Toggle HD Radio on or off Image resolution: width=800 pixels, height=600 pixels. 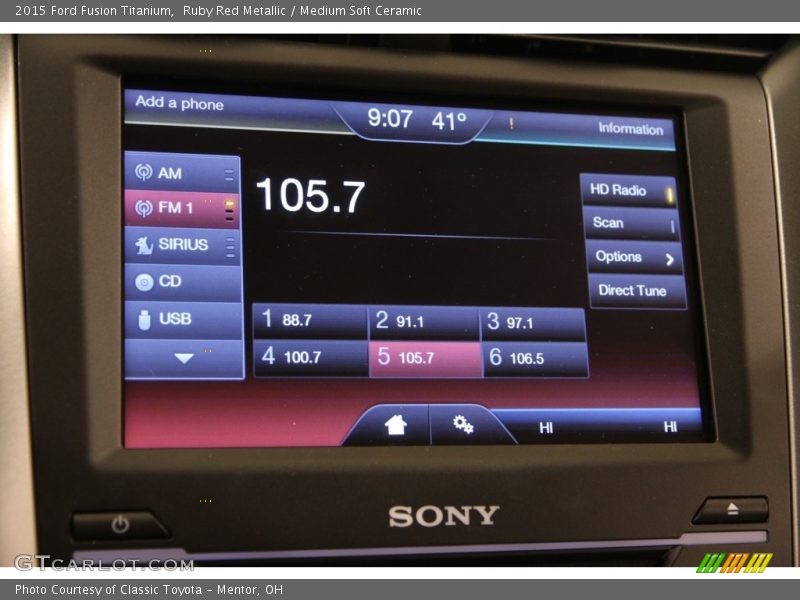[x=629, y=191]
